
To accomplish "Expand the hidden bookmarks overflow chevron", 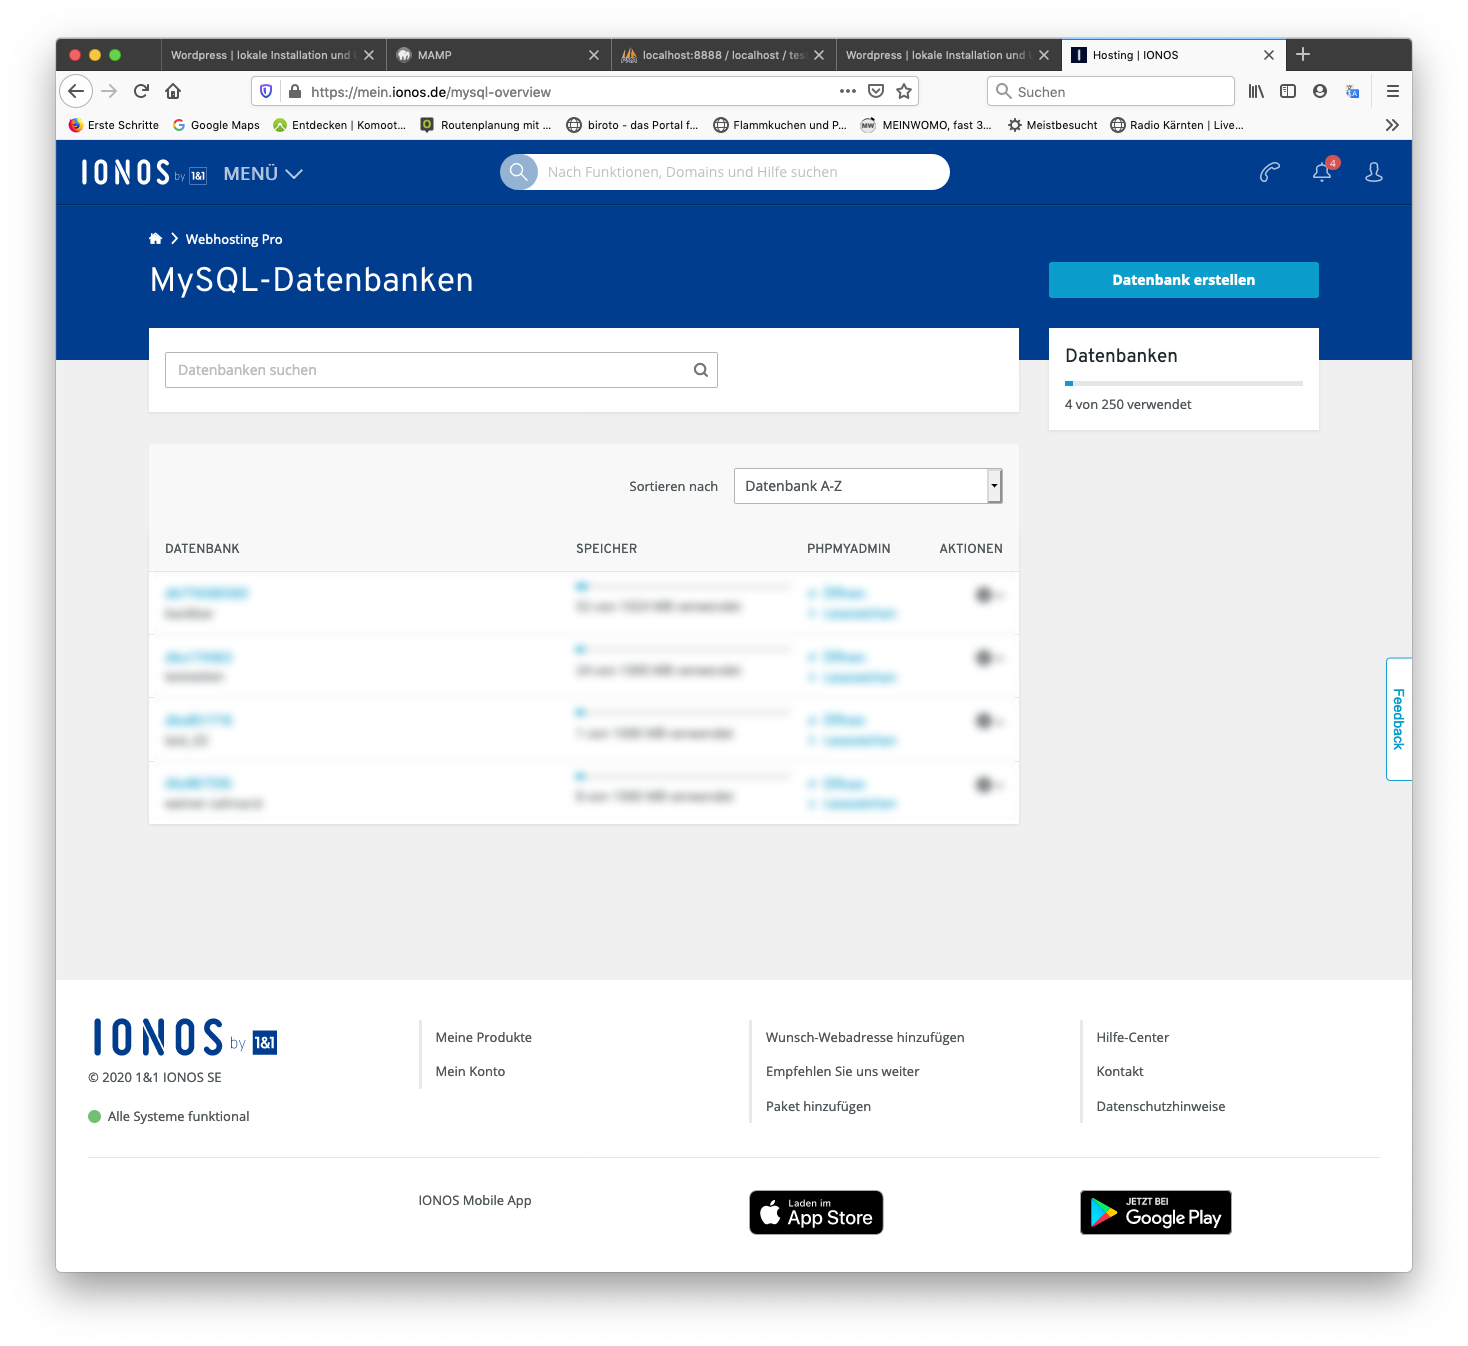I will (x=1391, y=125).
